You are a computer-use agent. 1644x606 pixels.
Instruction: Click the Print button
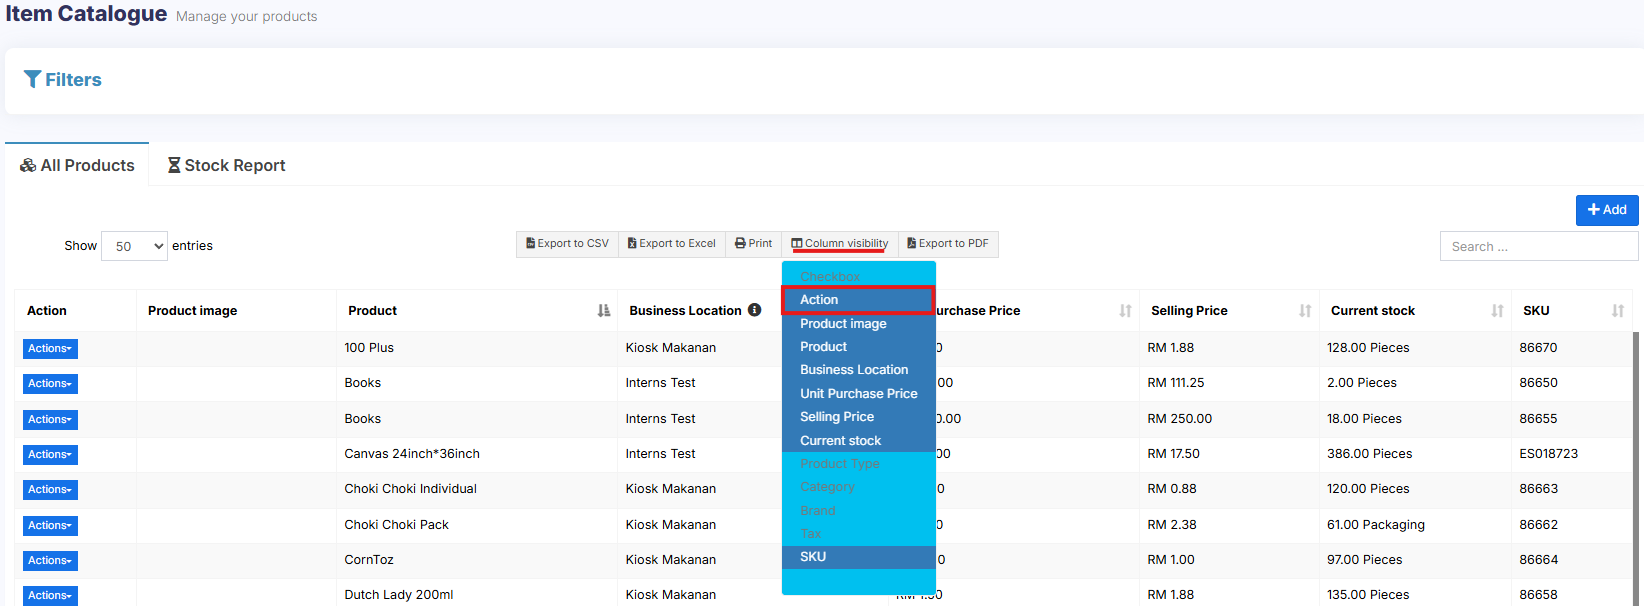click(753, 244)
